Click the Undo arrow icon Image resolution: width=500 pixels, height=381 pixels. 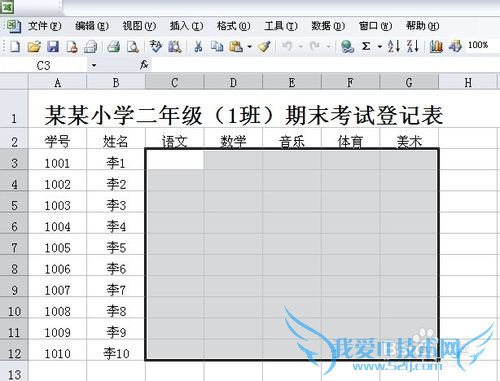pyautogui.click(x=287, y=46)
